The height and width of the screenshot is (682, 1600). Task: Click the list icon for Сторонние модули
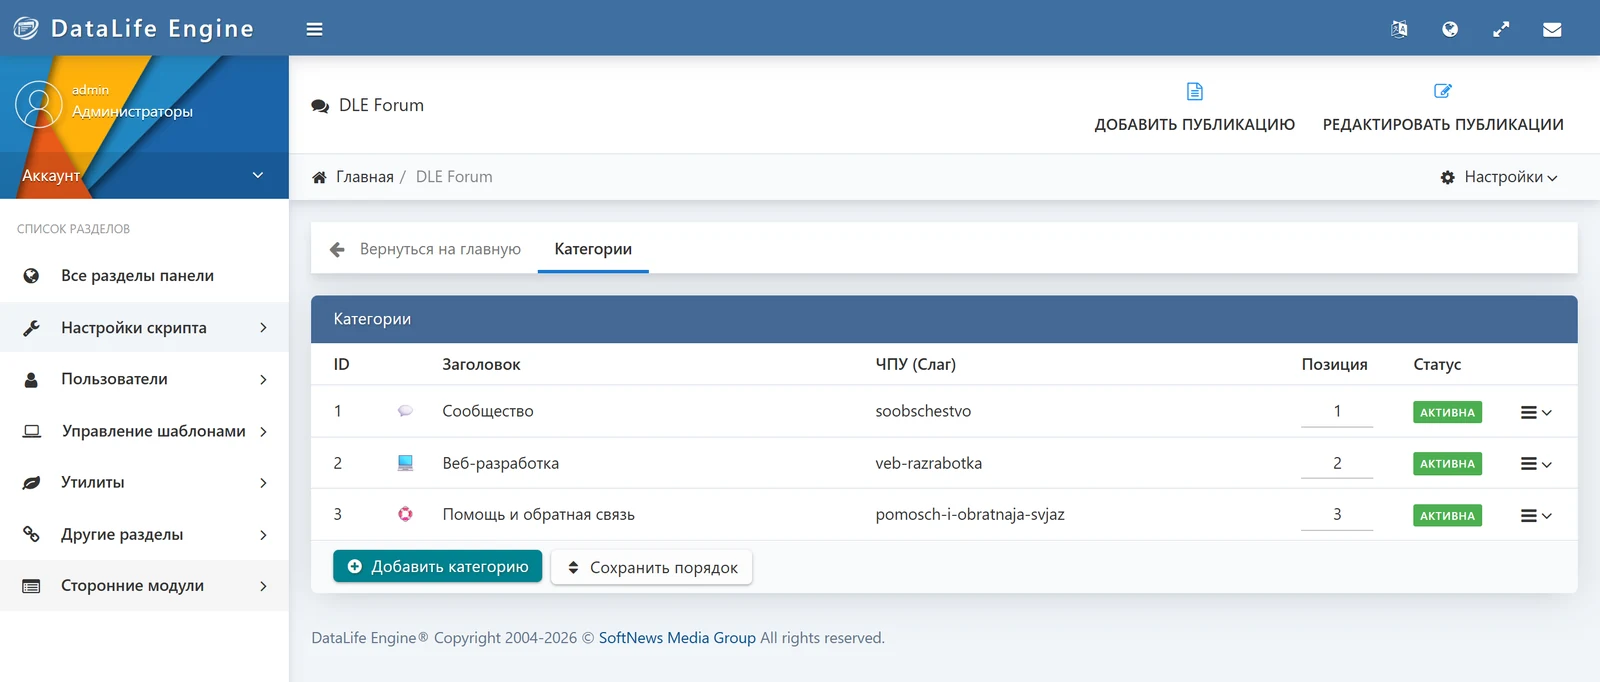(x=31, y=586)
